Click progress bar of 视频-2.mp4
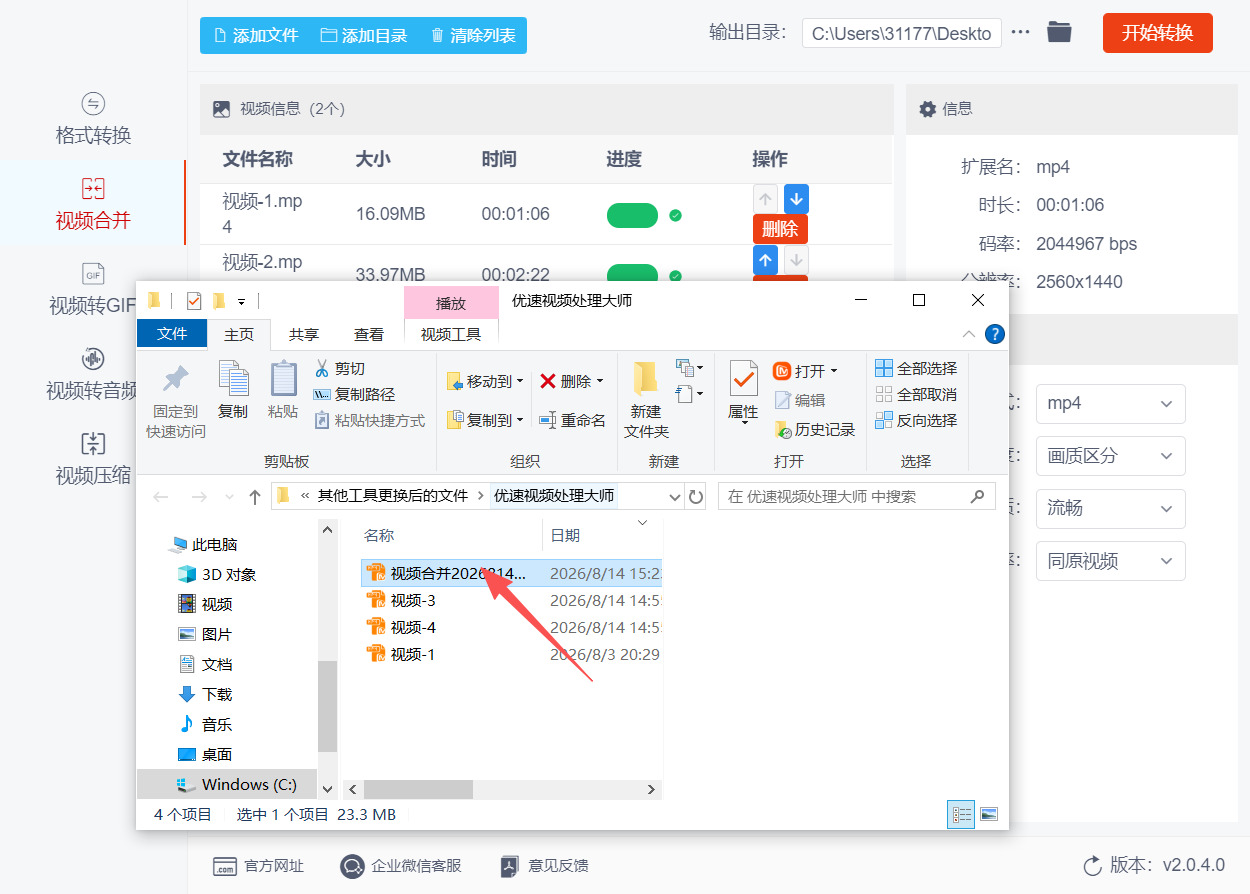Image resolution: width=1250 pixels, height=894 pixels. 632,273
